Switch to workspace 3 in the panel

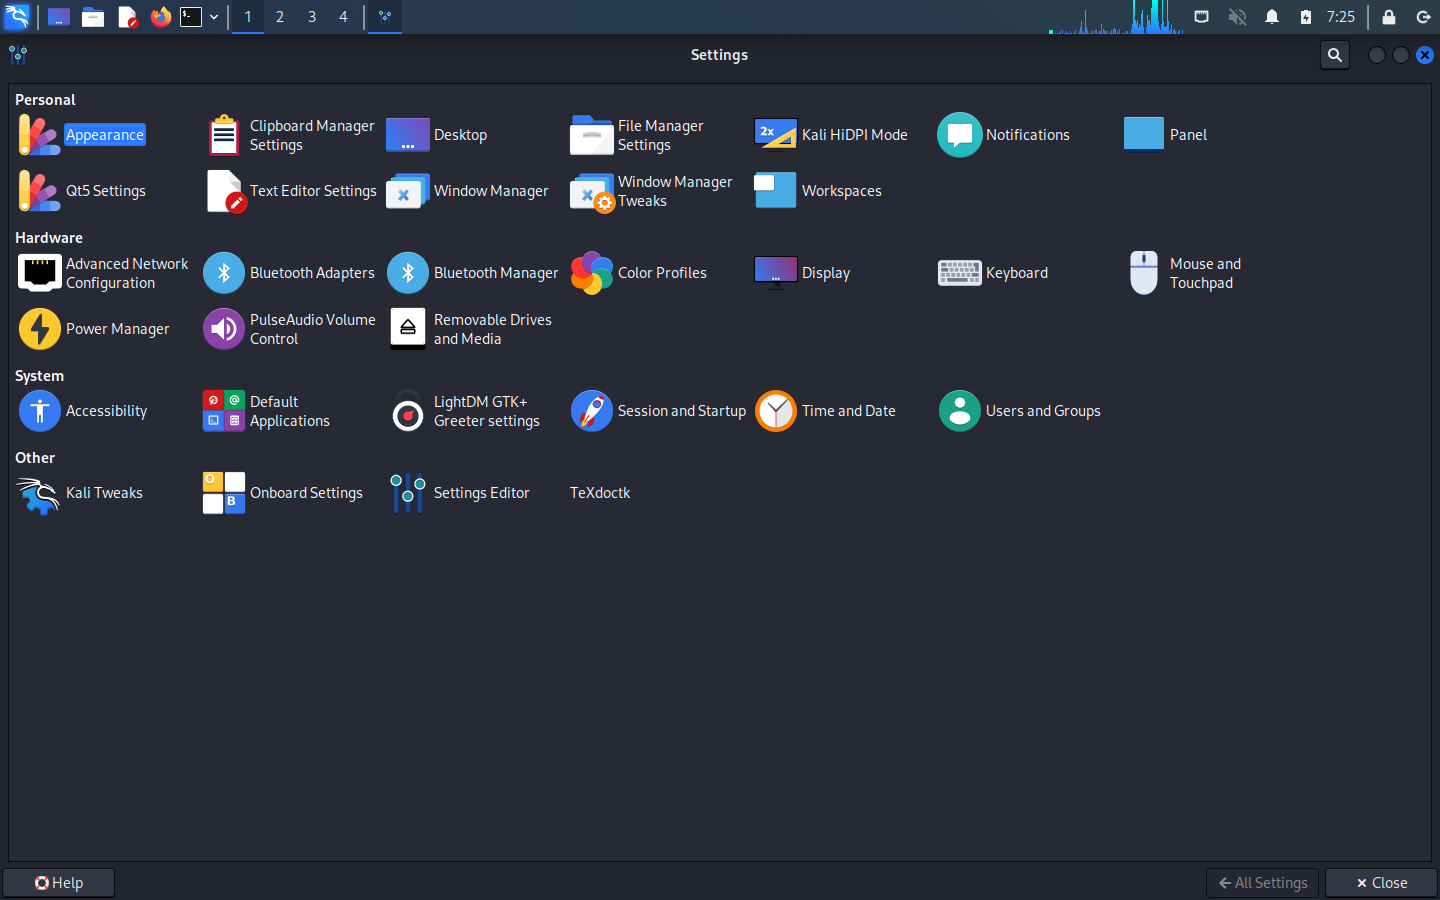[312, 17]
